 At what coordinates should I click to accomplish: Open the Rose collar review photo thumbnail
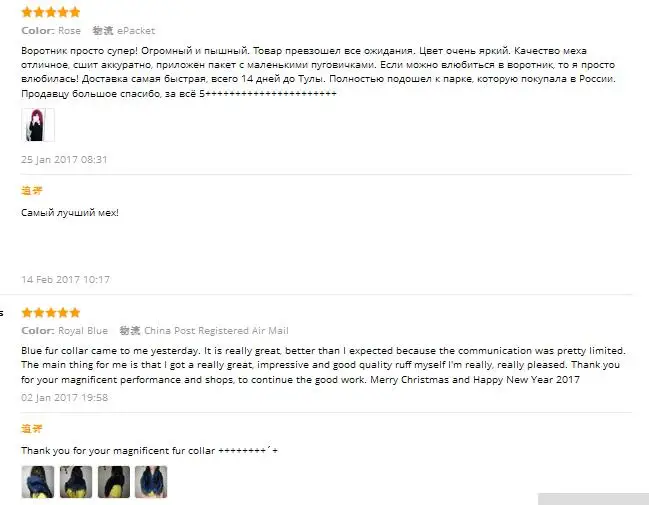pos(38,125)
